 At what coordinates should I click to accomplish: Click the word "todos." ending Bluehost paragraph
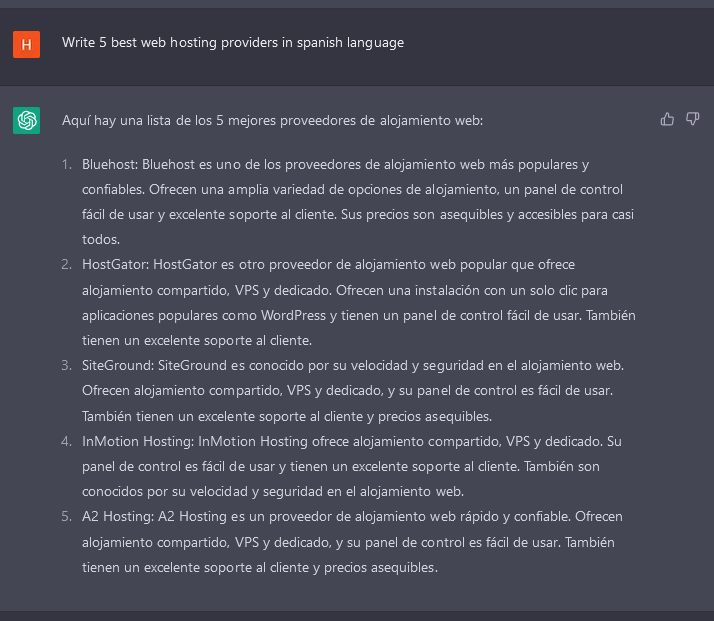(x=101, y=239)
